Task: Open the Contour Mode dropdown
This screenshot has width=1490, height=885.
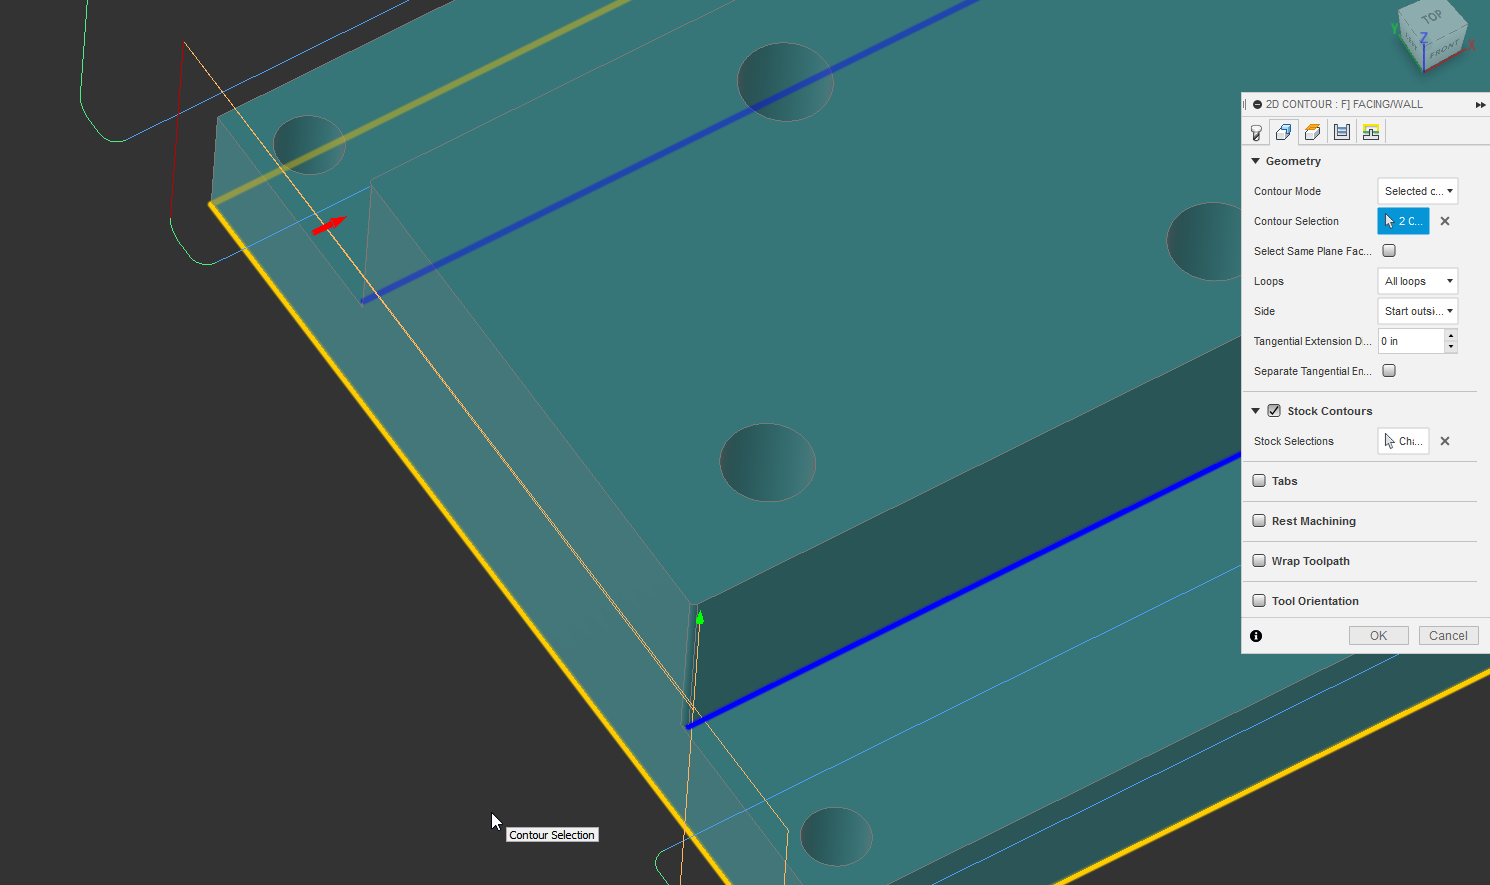Action: [1417, 190]
